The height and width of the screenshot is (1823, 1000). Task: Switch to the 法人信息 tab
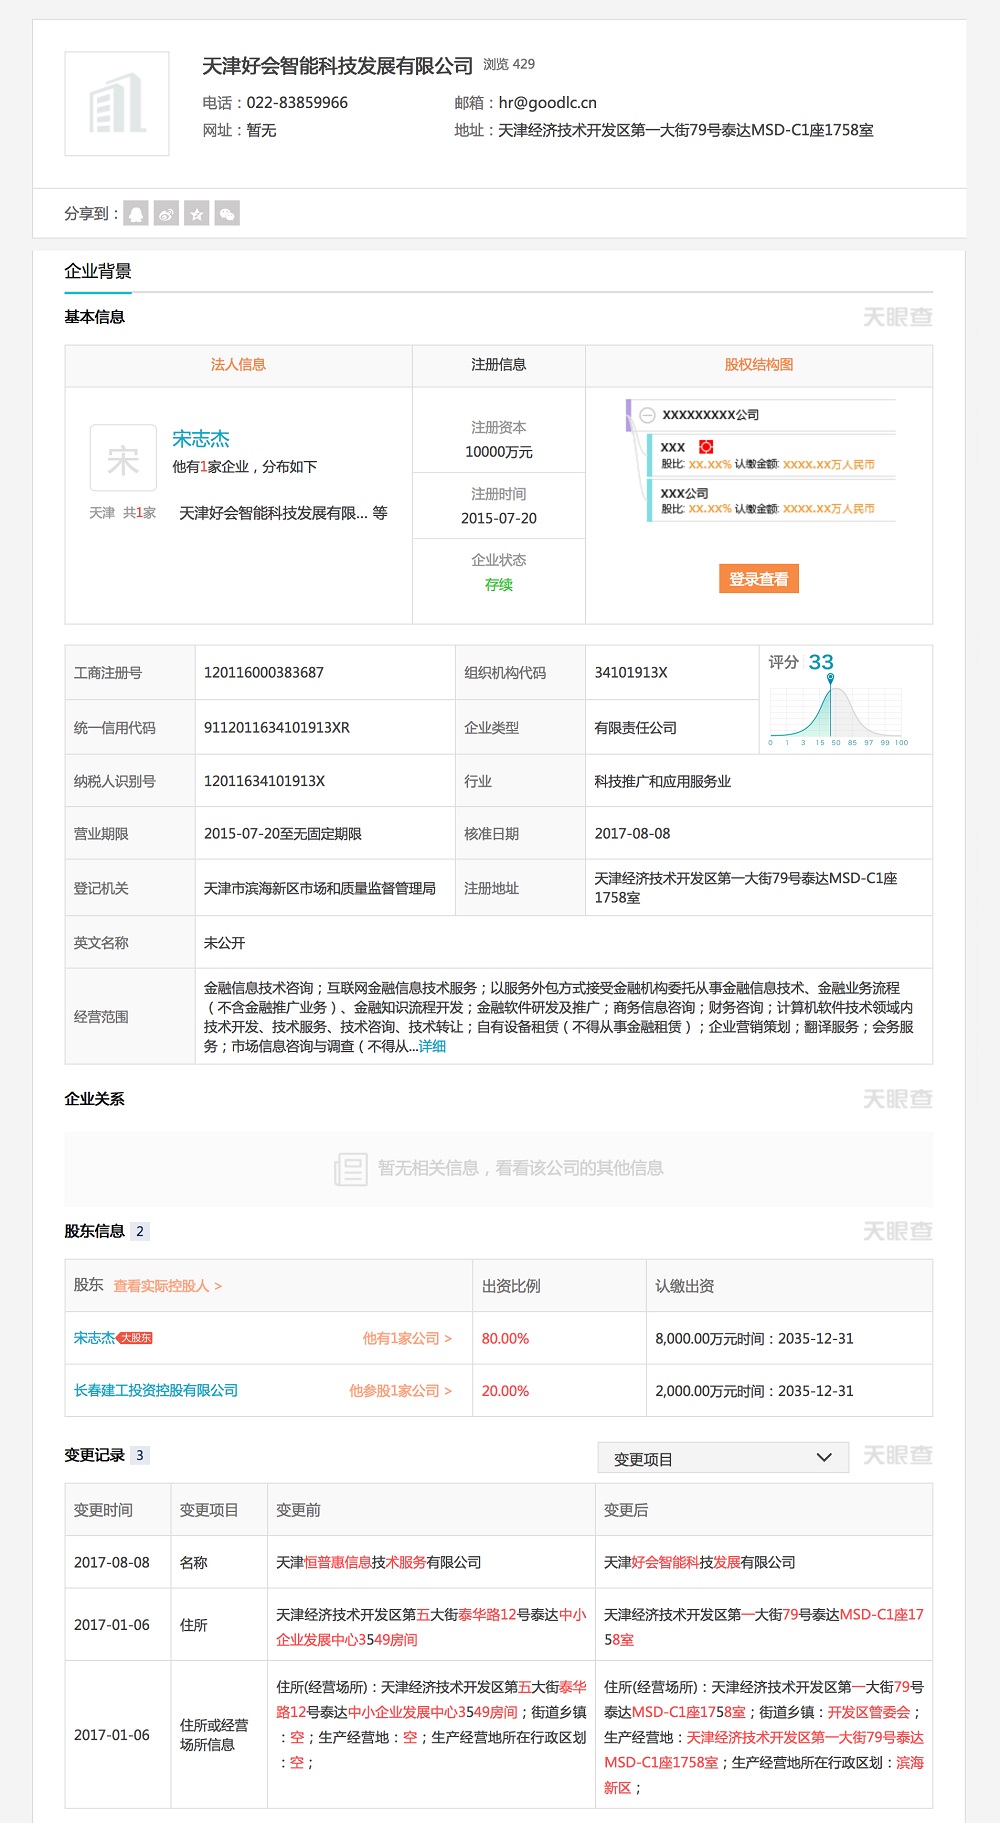click(238, 365)
